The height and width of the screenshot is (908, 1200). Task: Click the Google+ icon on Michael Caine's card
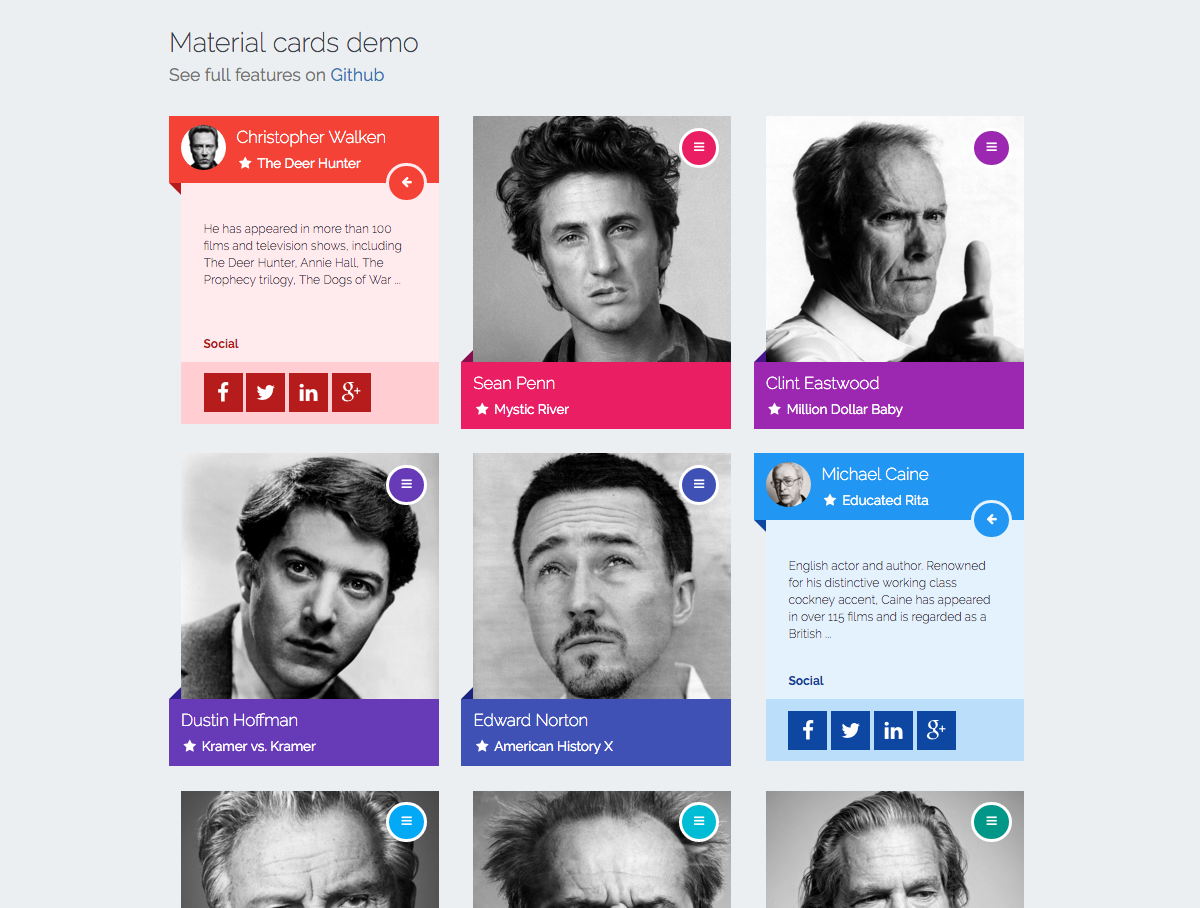click(936, 730)
